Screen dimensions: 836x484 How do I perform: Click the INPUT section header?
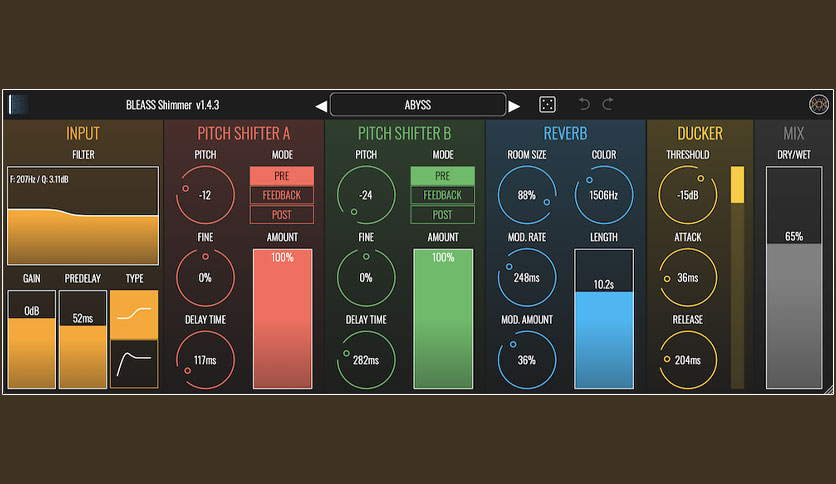tap(83, 133)
